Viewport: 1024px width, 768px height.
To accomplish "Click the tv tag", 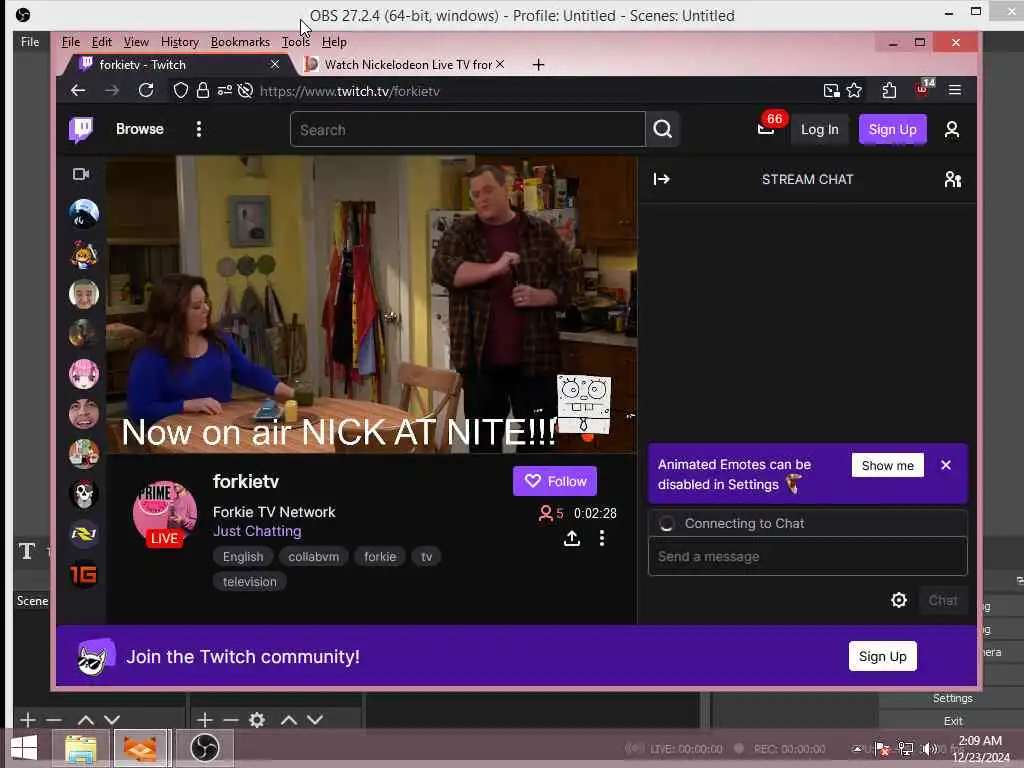I will [426, 556].
